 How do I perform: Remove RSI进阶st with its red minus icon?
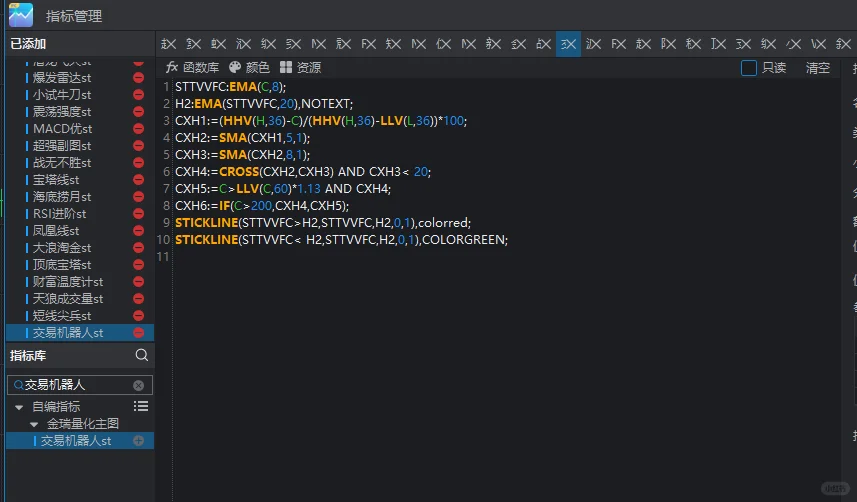138,213
